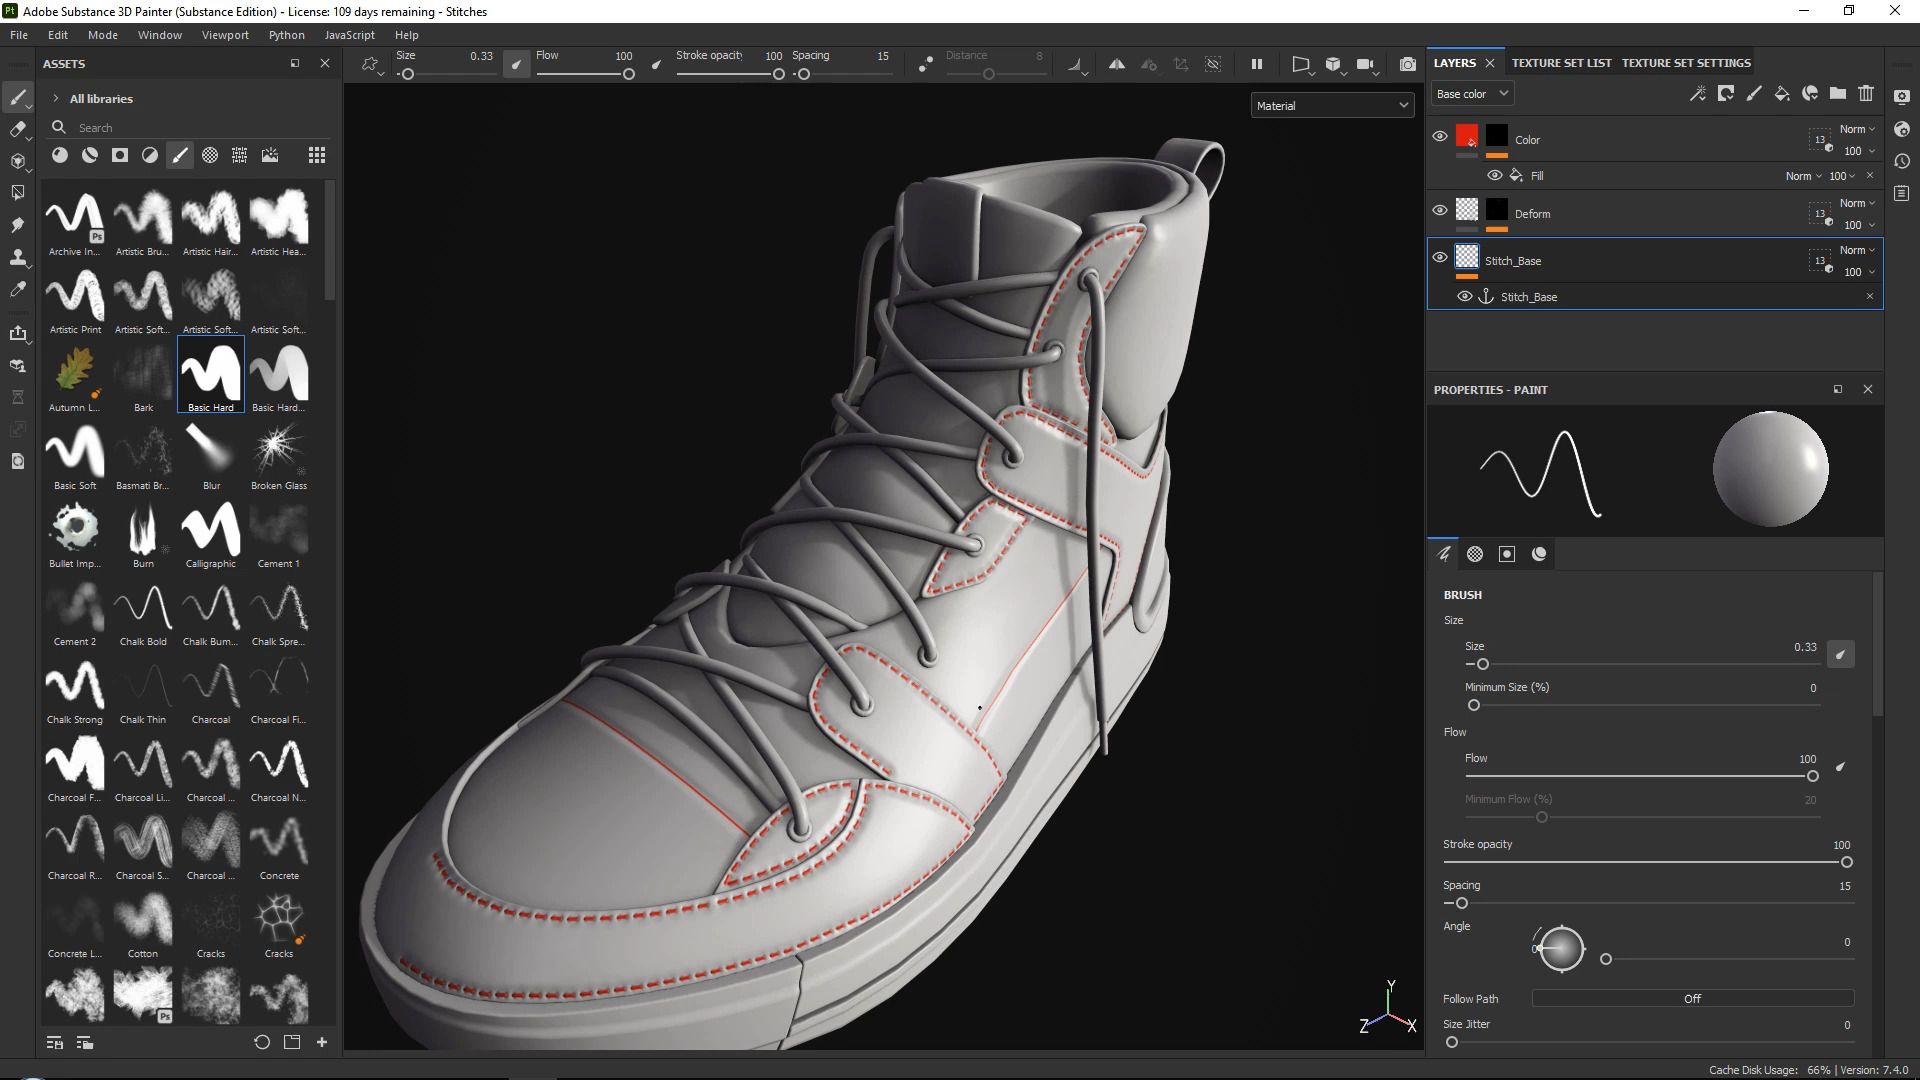Expand Assets panel filter dropdown
This screenshot has width=1920, height=1080.
pos(55,98)
